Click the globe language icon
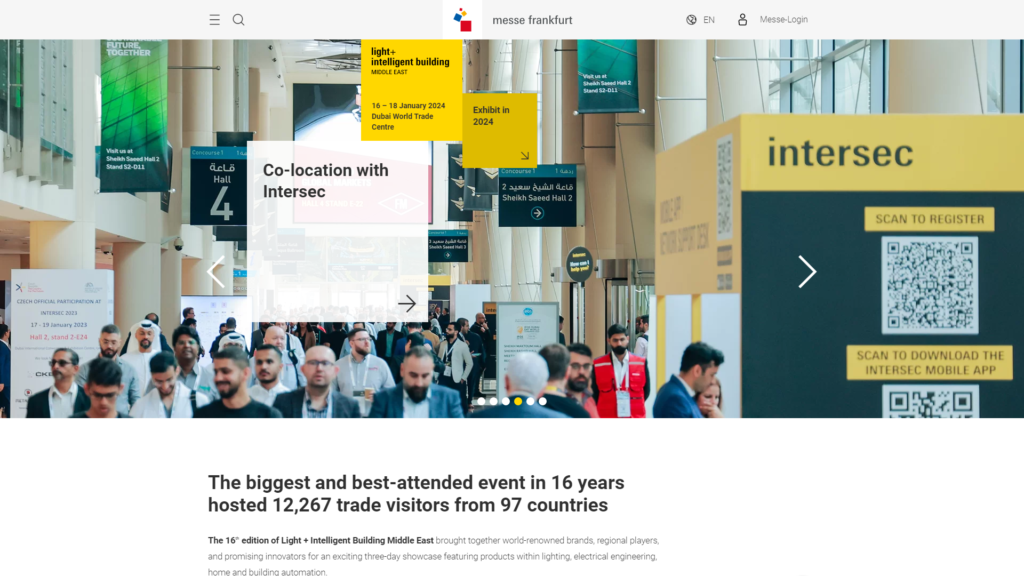The image size is (1024, 576). click(x=691, y=20)
